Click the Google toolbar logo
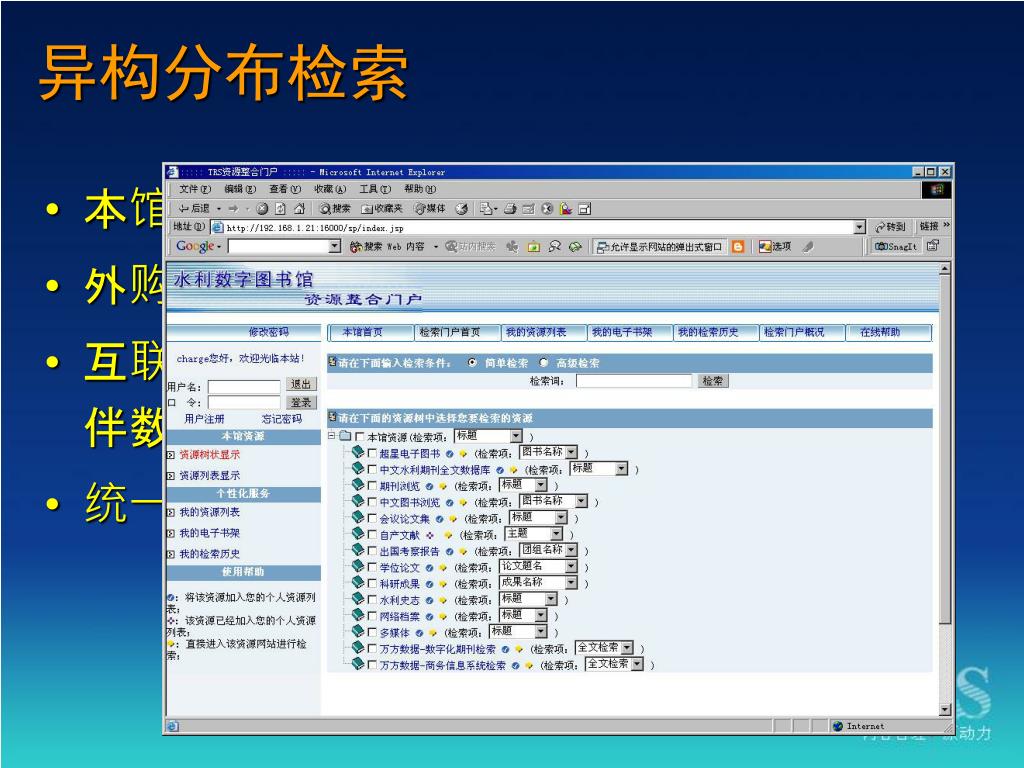 (x=195, y=246)
